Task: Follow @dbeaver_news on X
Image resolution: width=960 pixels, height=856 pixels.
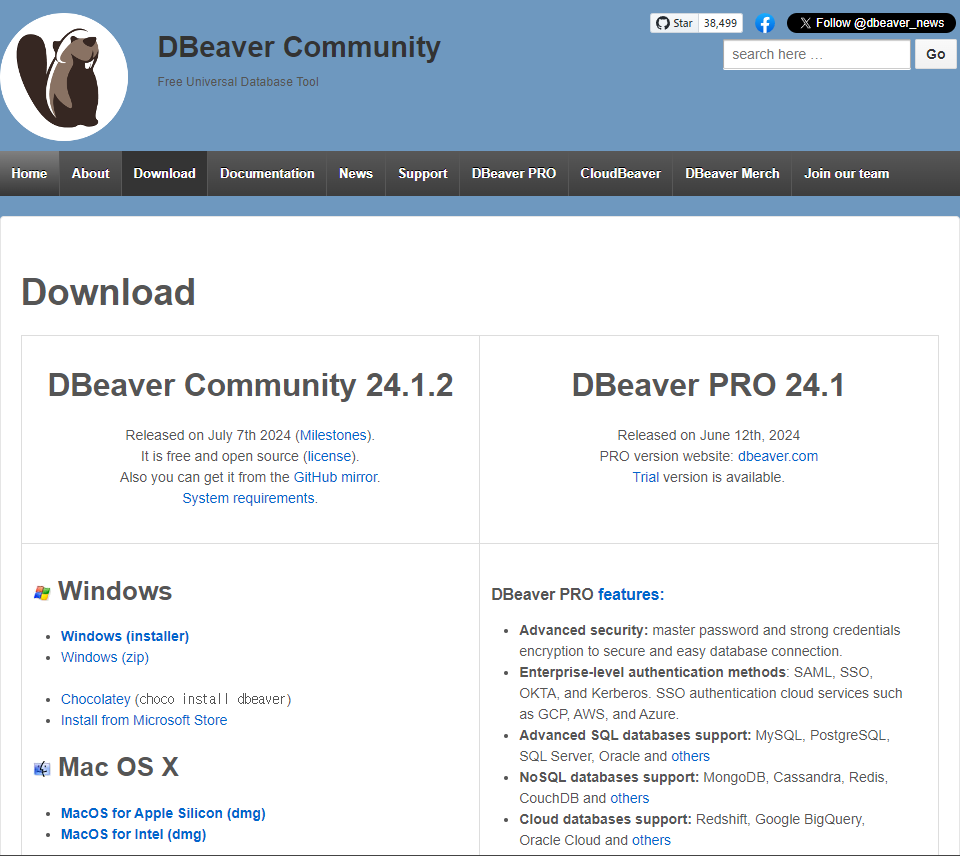Action: (871, 23)
